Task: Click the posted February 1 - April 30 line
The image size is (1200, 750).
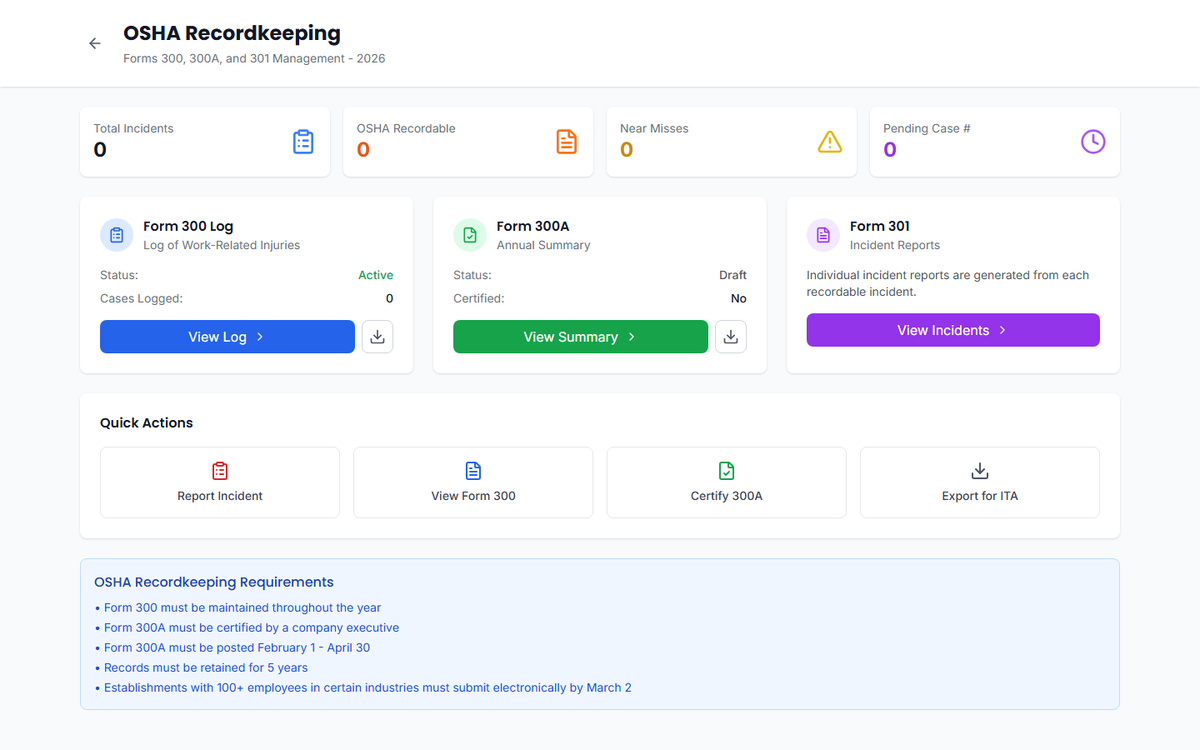Action: [232, 648]
